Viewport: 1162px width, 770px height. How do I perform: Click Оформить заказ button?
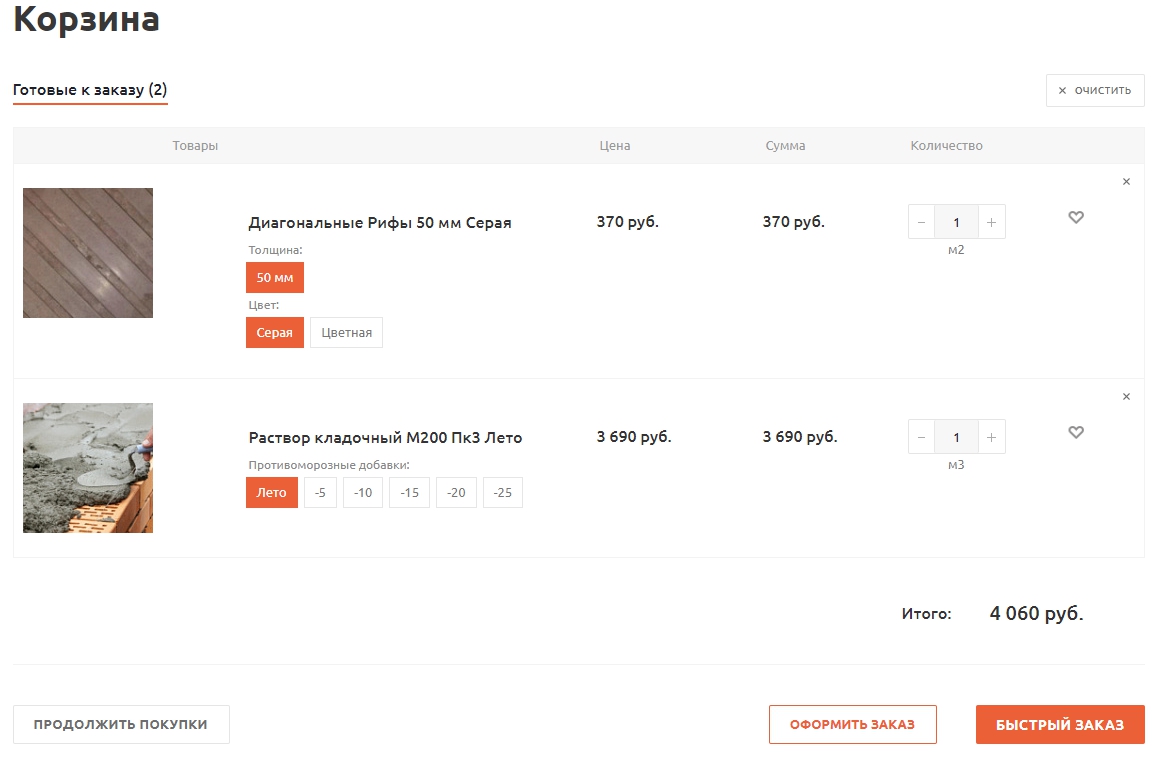(x=852, y=725)
